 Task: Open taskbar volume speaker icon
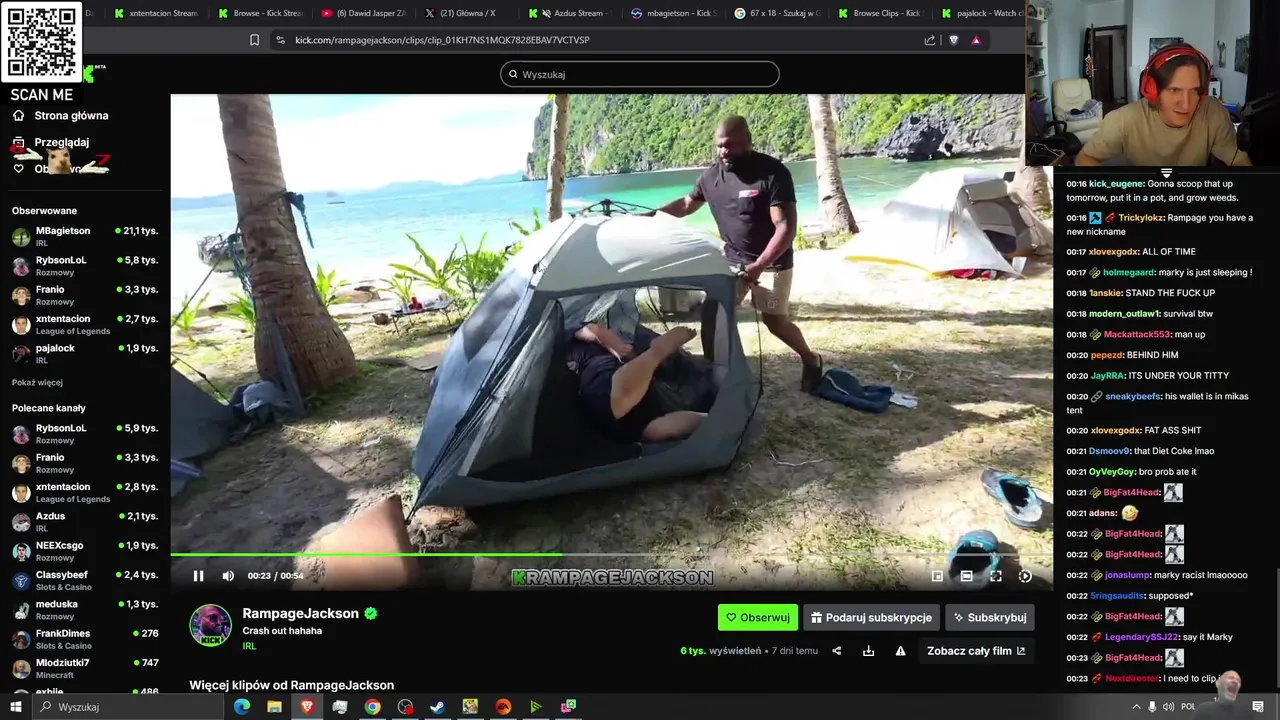click(1168, 707)
